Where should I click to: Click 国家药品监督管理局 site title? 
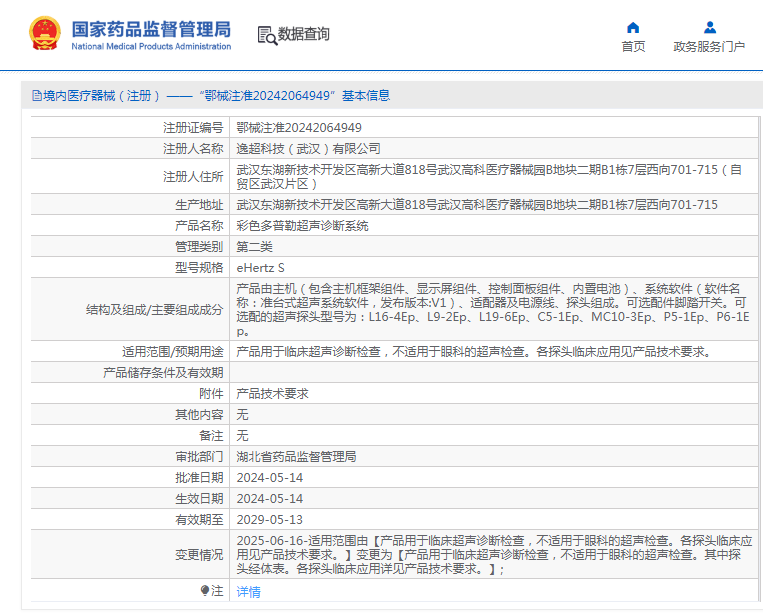tap(151, 29)
